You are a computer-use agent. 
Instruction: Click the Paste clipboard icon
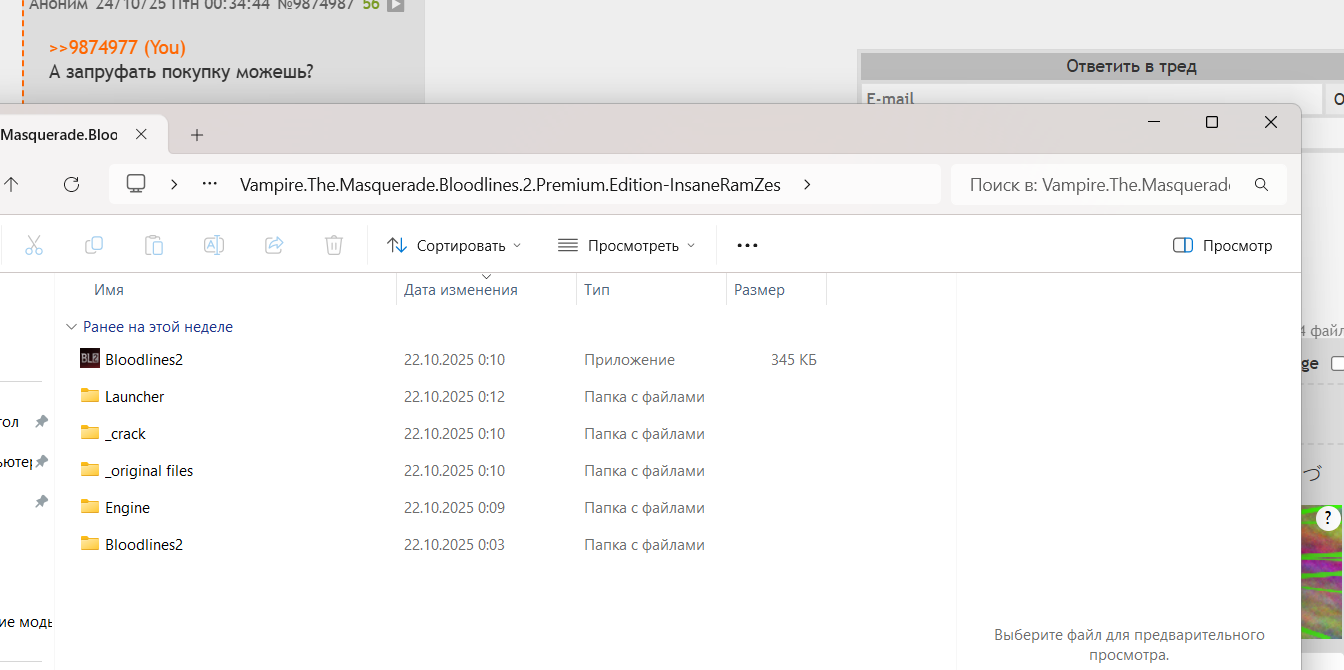click(x=154, y=245)
